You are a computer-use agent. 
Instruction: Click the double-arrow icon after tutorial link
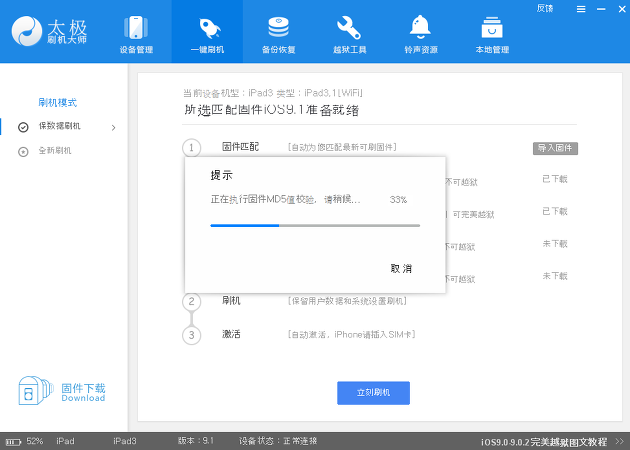619,442
